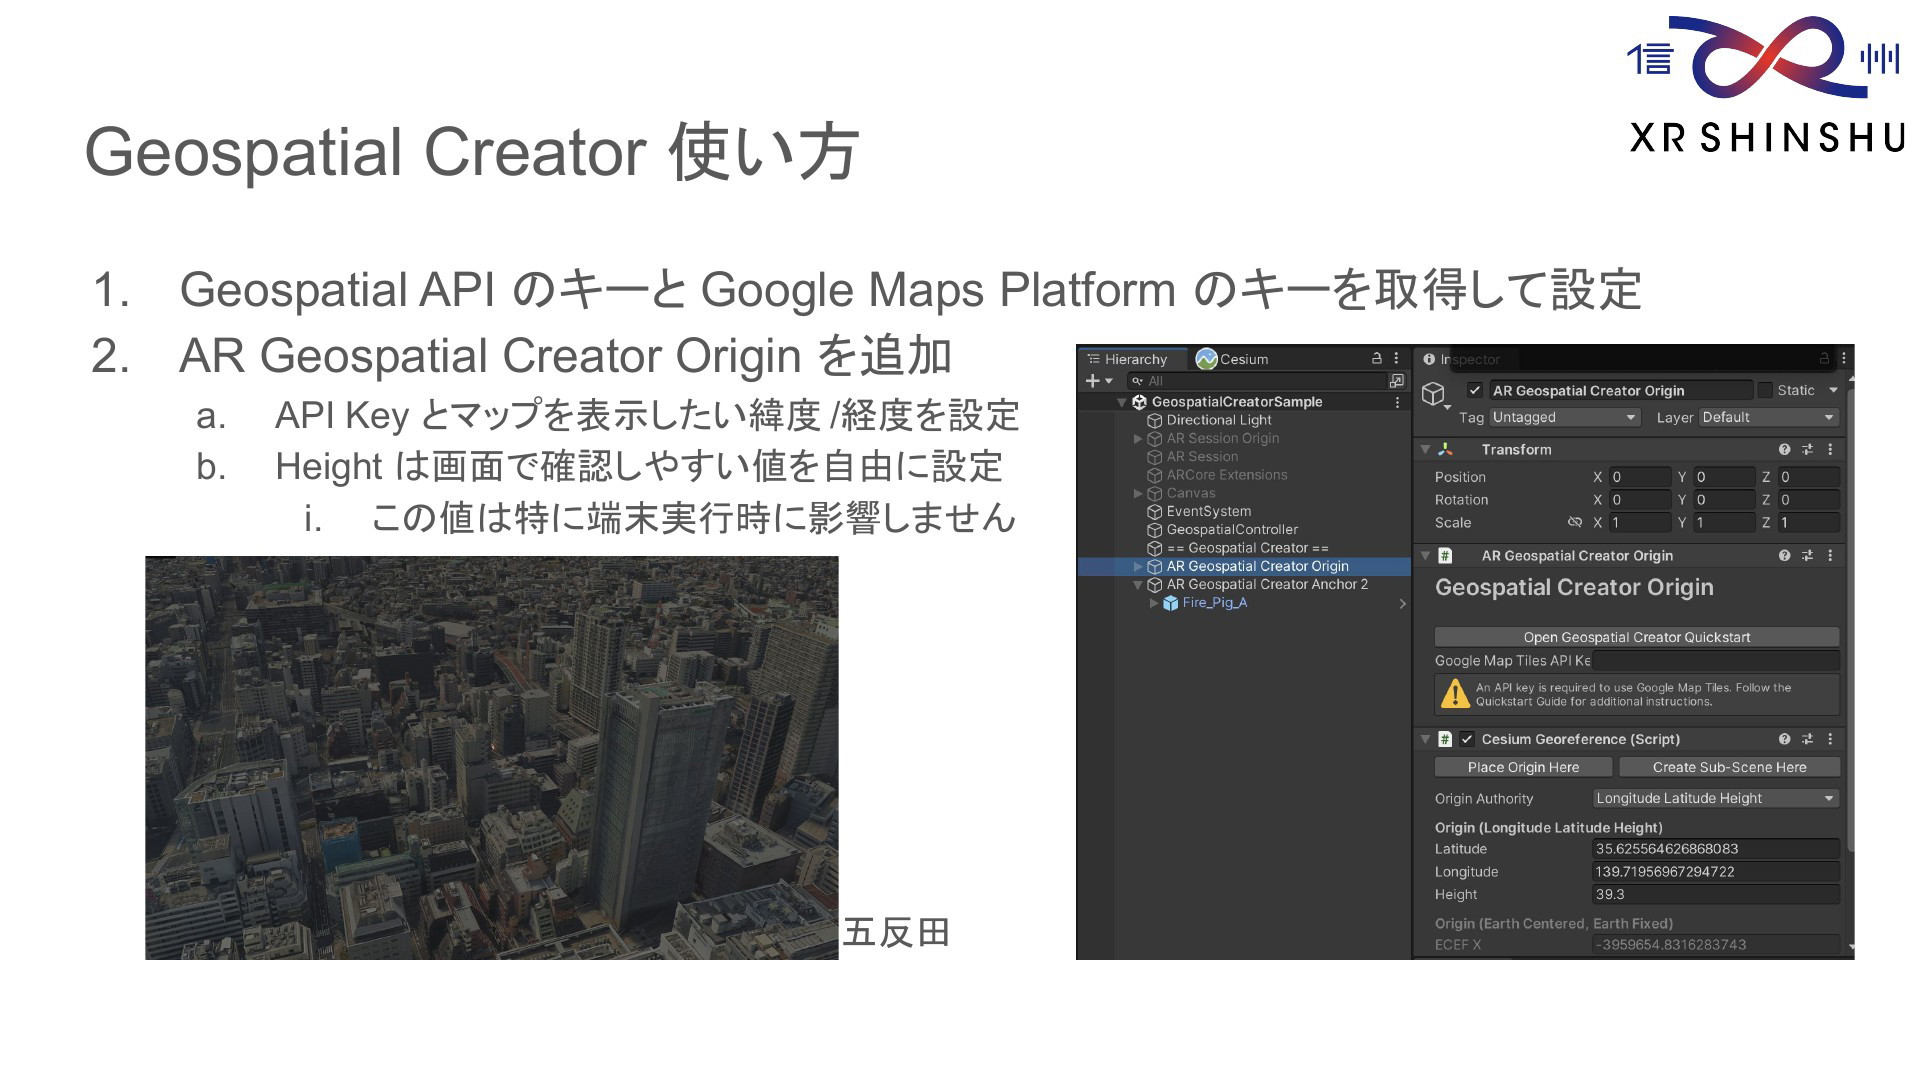The height and width of the screenshot is (1080, 1920).
Task: Toggle the Static checkbox
Action: (1765, 391)
